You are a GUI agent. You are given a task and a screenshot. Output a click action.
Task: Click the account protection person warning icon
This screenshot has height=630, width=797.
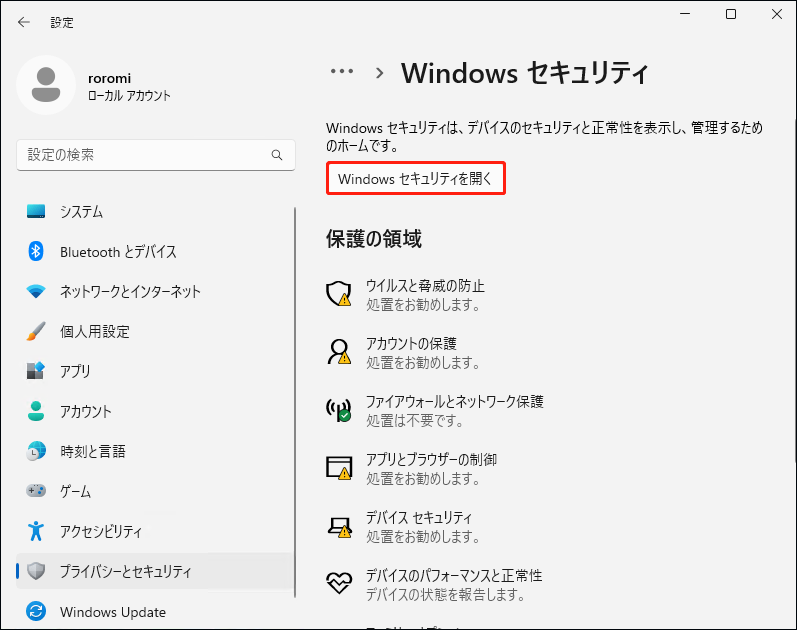pyautogui.click(x=339, y=352)
